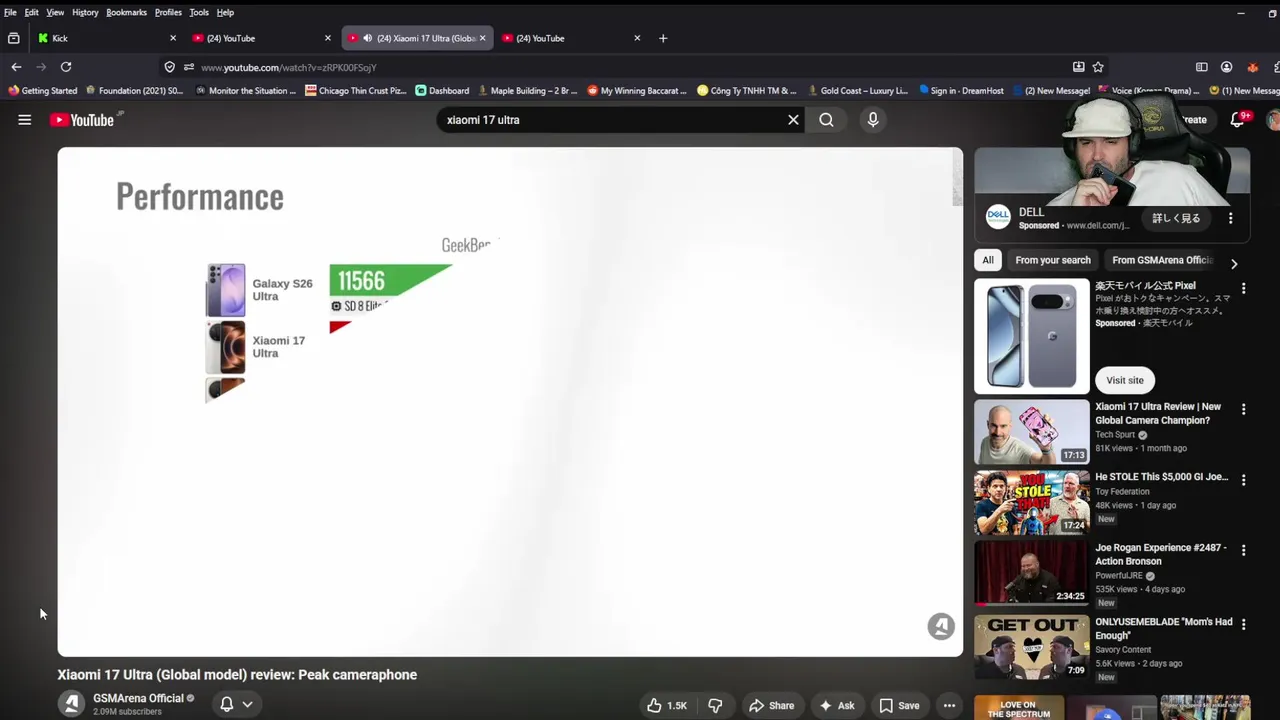1280x720 pixels.
Task: Like the video with thumbs up
Action: [667, 705]
